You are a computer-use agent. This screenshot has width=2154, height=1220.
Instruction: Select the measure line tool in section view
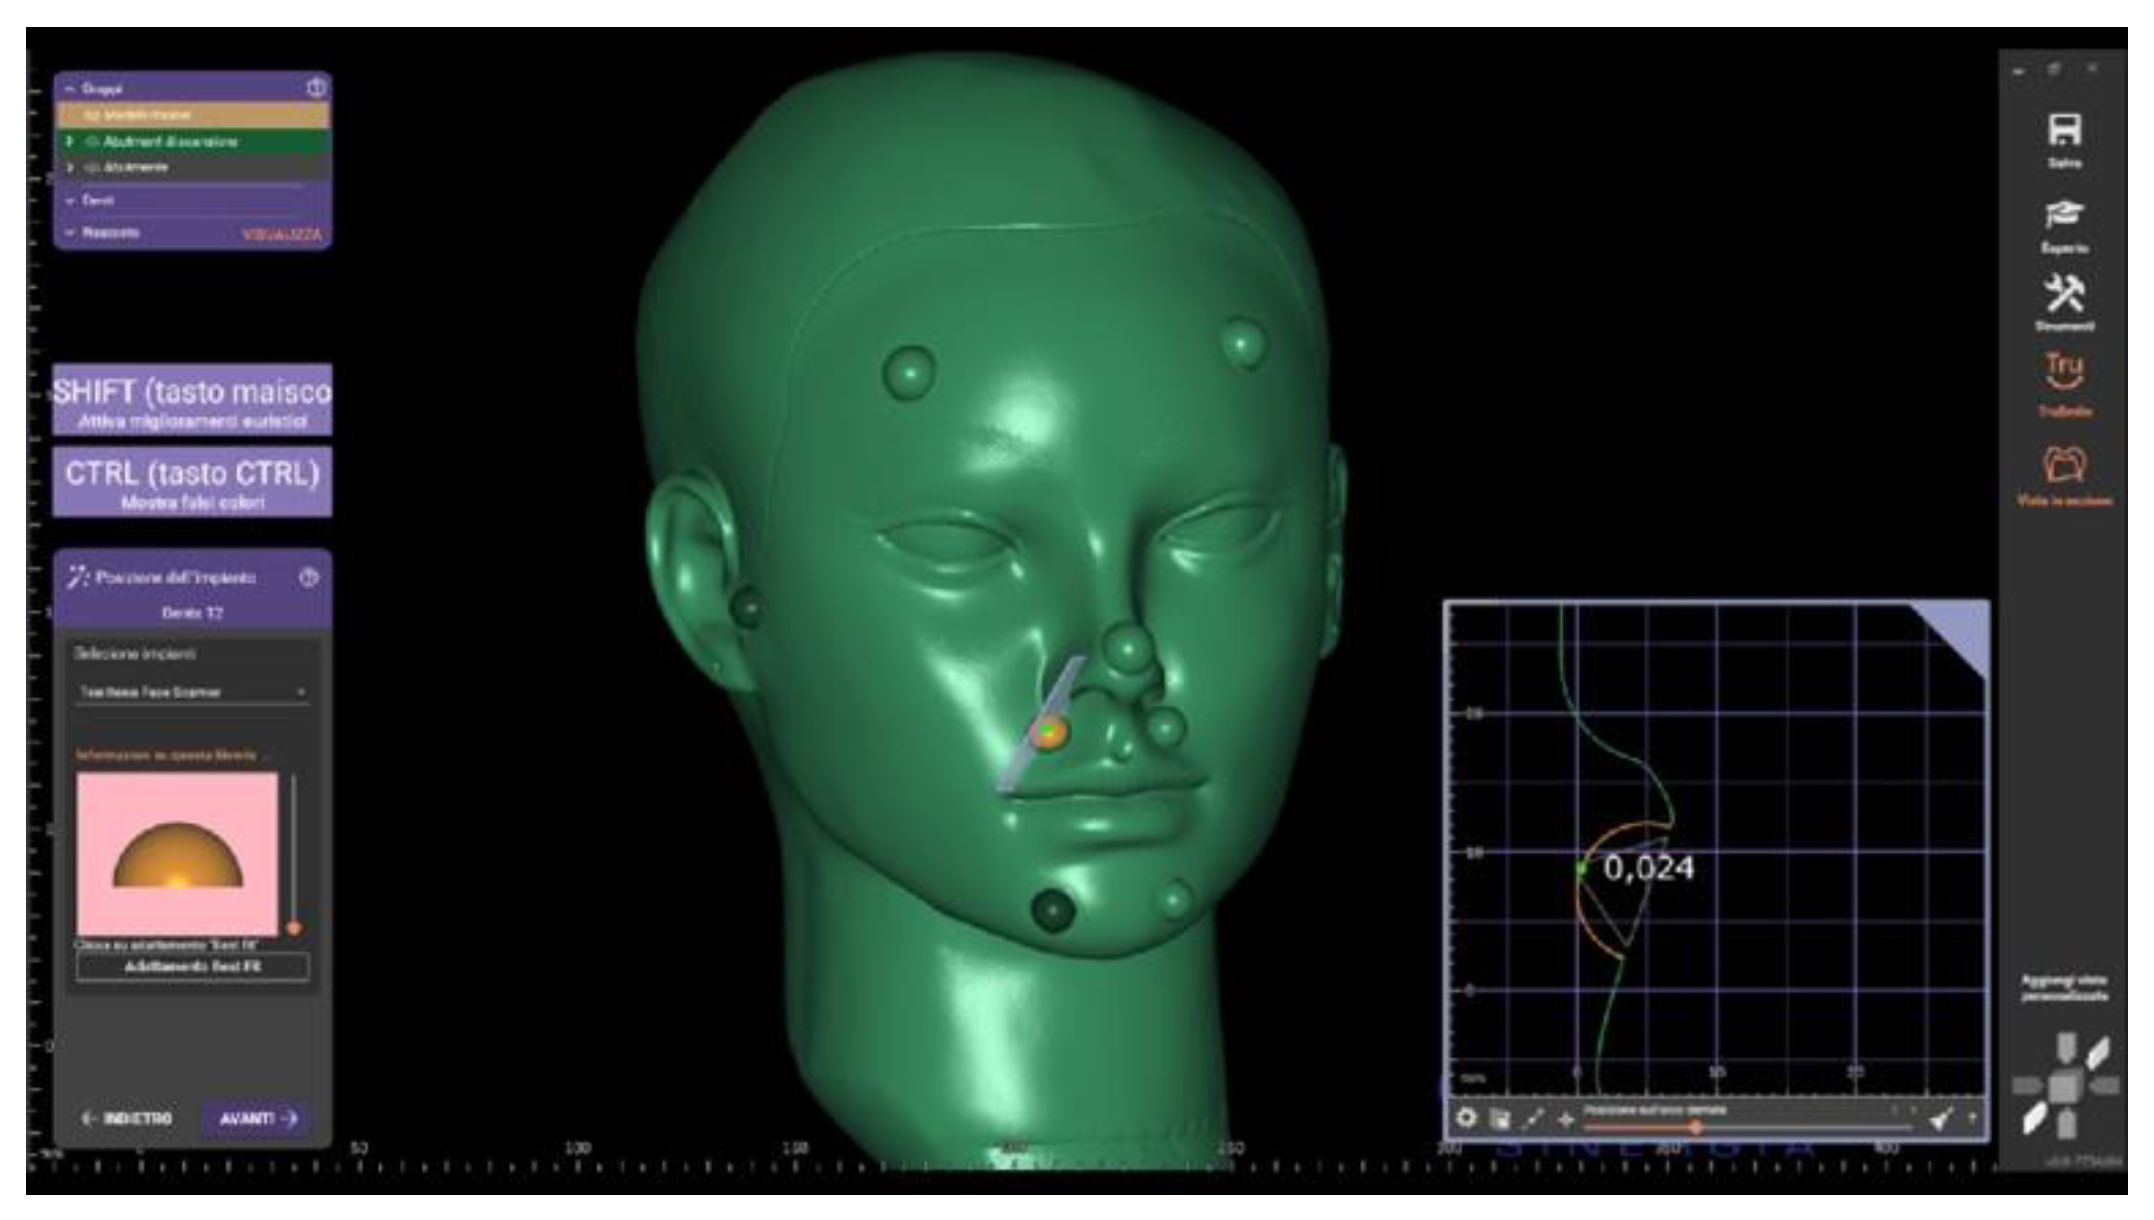[1534, 1119]
